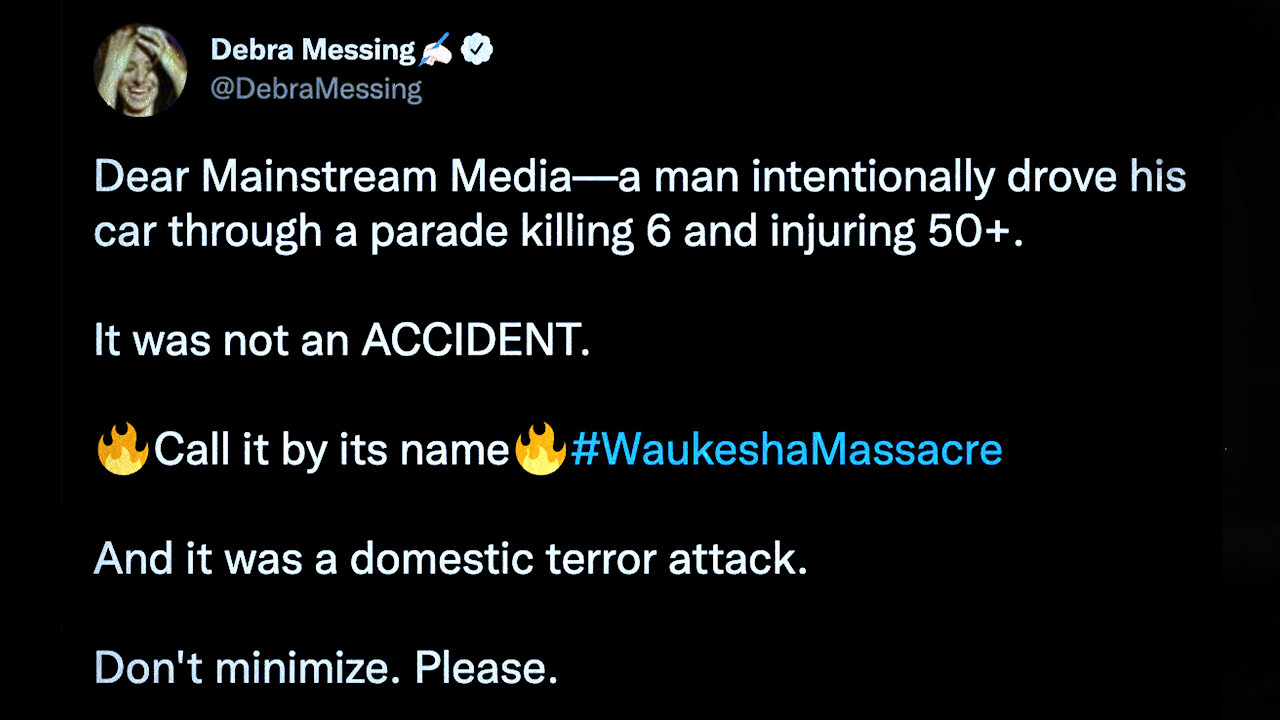Click the line "It was not an ACCIDENT."
Viewport: 1280px width, 720px height.
coord(342,340)
